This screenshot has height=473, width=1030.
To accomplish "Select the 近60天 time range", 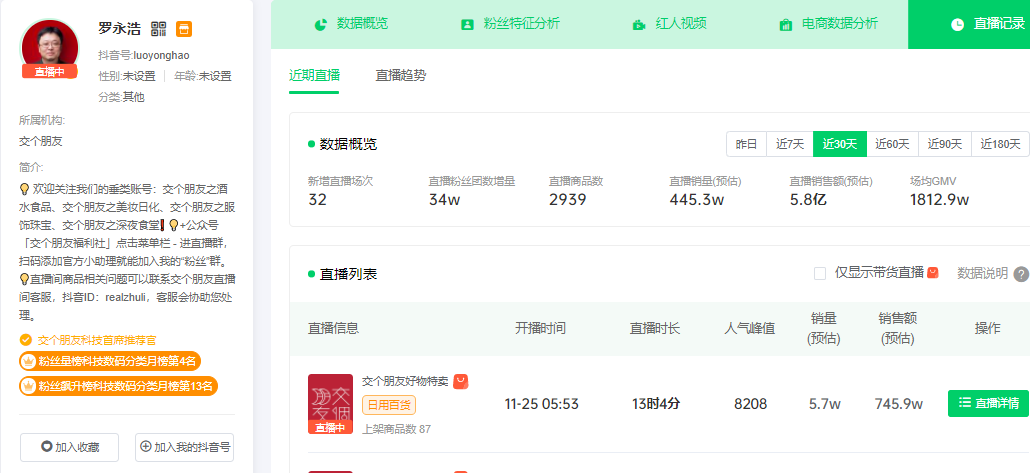I will [x=892, y=144].
